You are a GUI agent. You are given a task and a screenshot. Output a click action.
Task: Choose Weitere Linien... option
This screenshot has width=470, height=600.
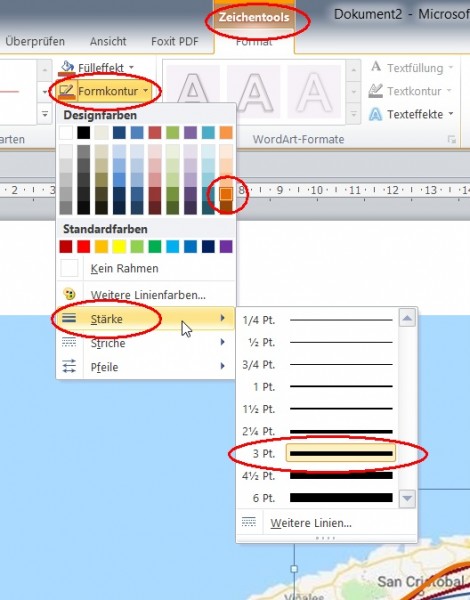(x=326, y=522)
